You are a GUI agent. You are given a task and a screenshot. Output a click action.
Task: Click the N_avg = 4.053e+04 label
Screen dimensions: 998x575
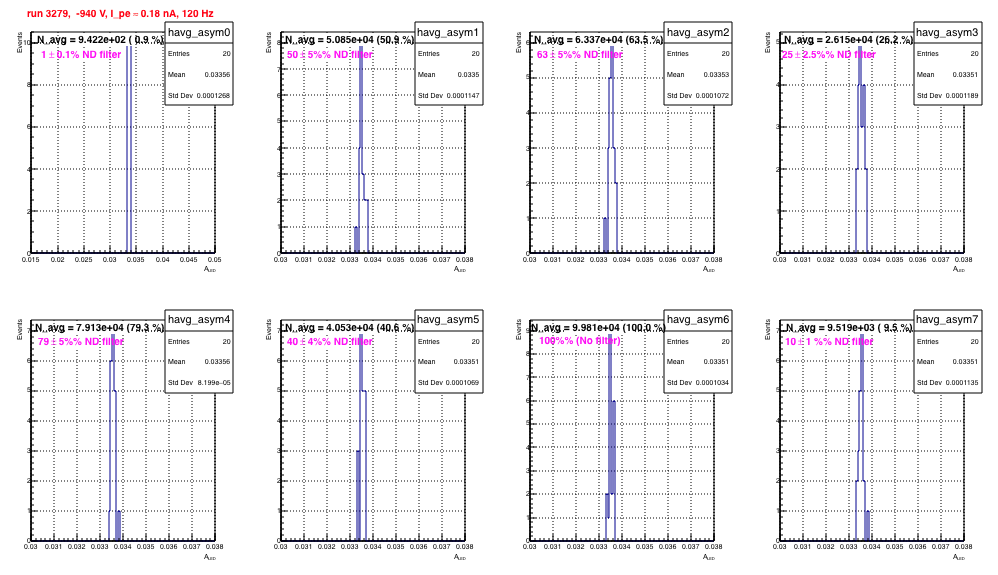coord(349,328)
